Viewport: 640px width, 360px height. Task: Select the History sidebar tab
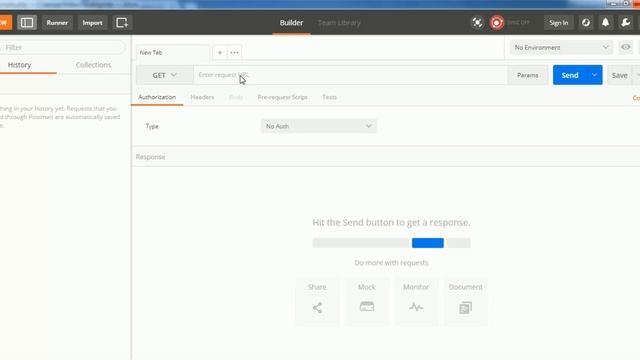[19, 65]
